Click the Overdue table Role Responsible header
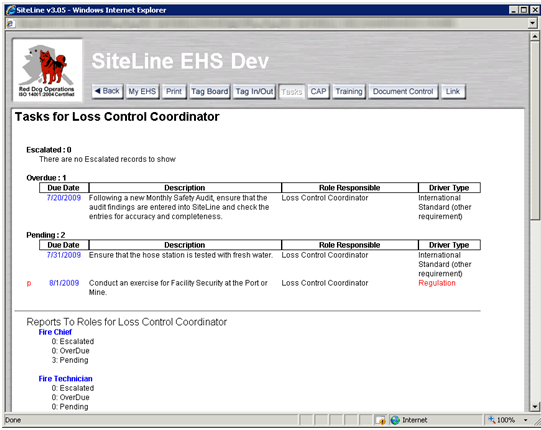 (350, 188)
